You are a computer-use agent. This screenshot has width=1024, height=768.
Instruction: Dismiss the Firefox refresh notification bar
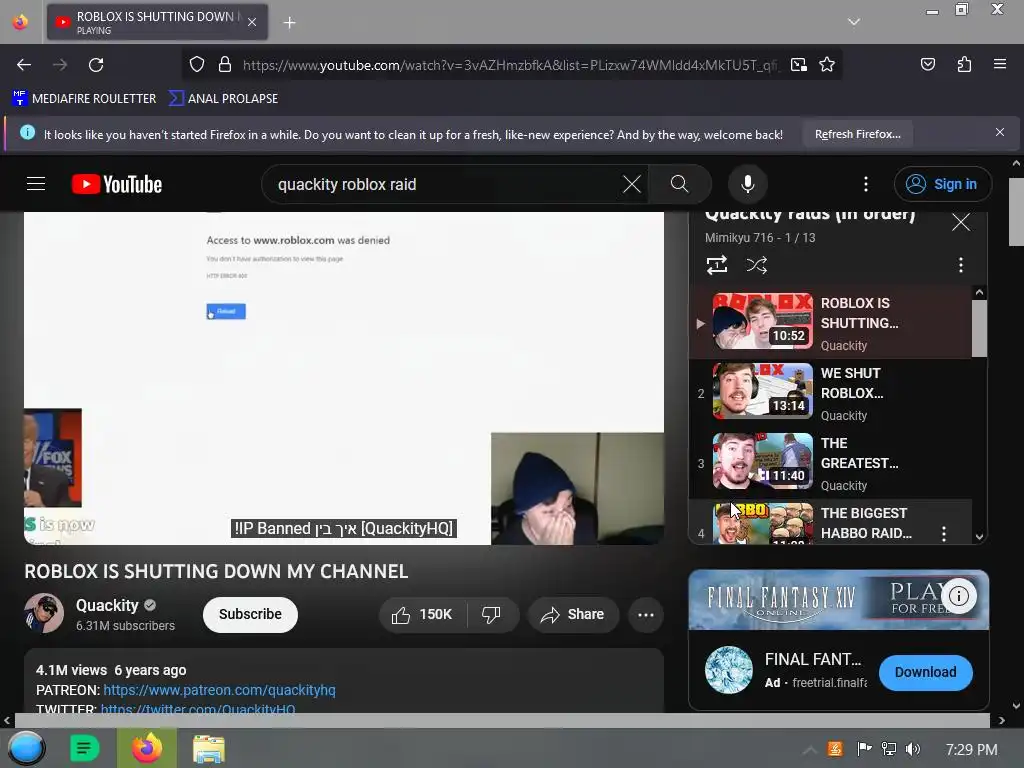pyautogui.click(x=1000, y=133)
